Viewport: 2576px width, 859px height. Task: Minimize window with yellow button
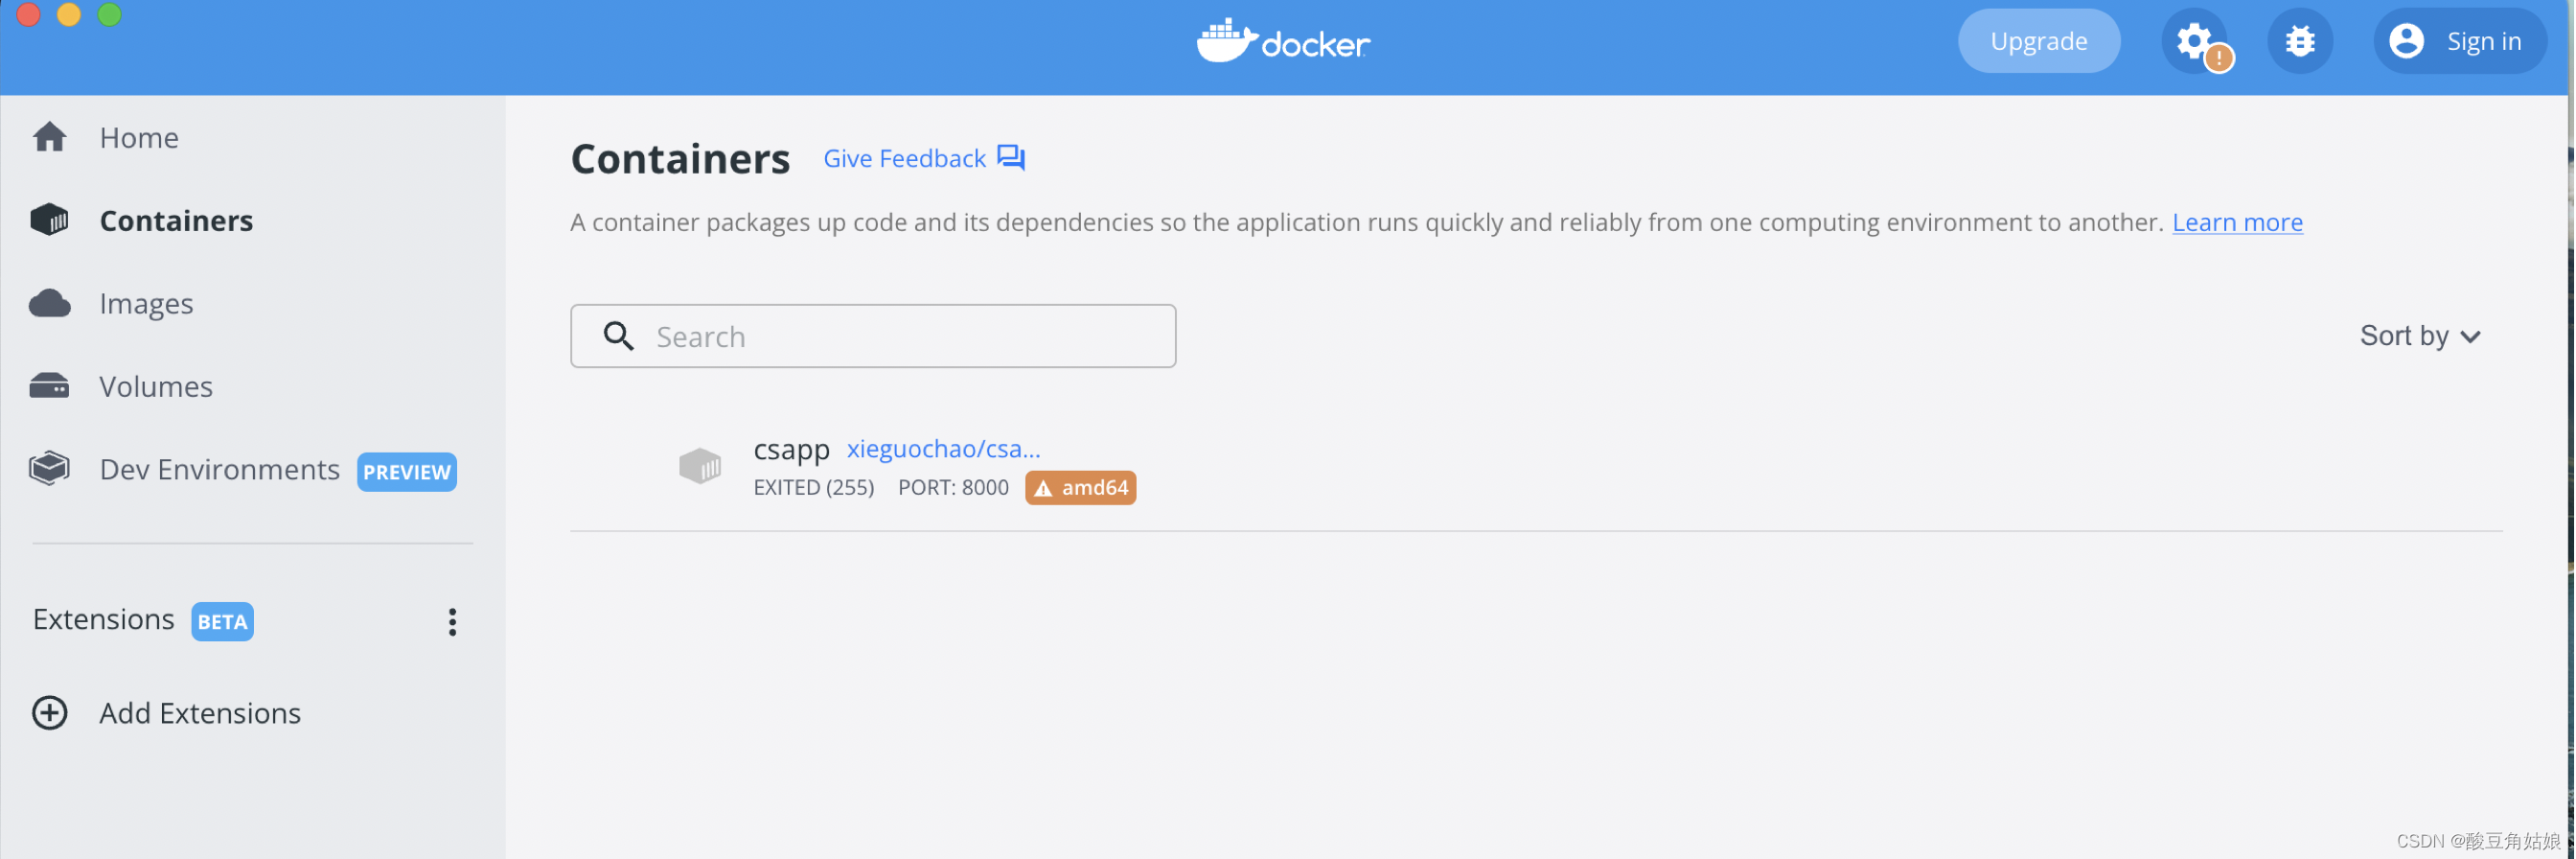pyautogui.click(x=69, y=14)
